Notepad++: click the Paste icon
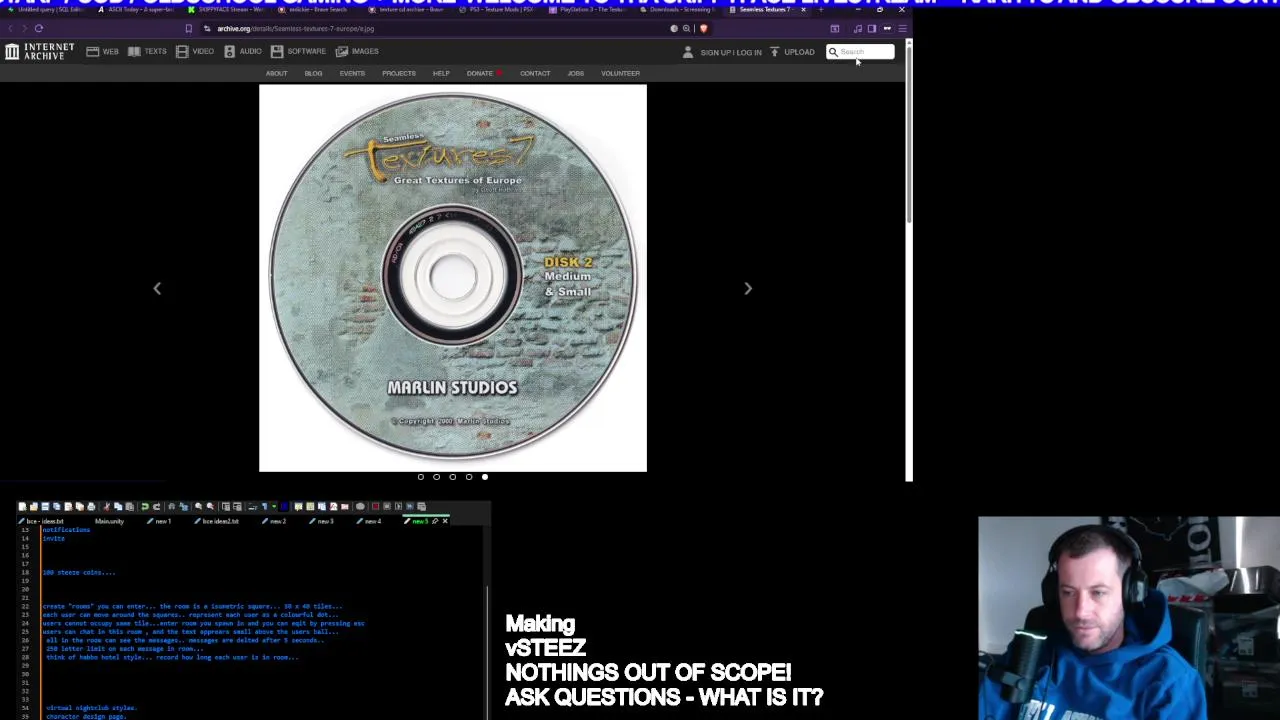 tap(130, 506)
